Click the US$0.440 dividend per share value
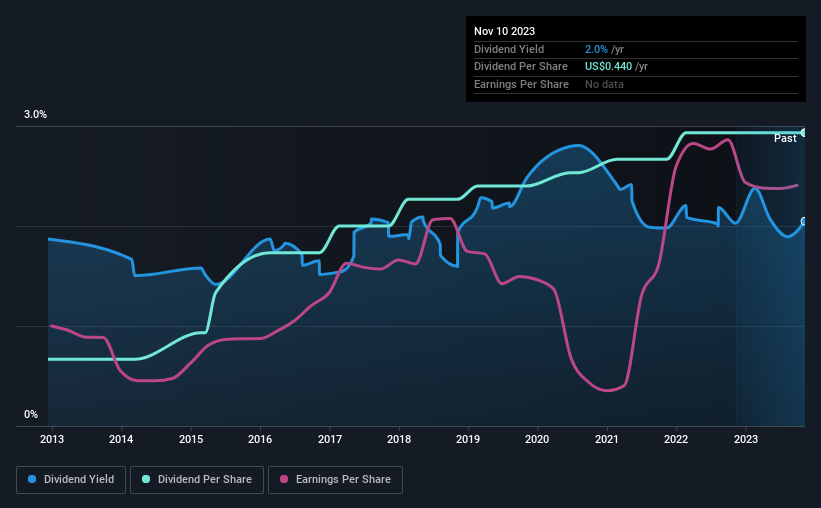Viewport: 821px width, 508px height. coord(608,67)
